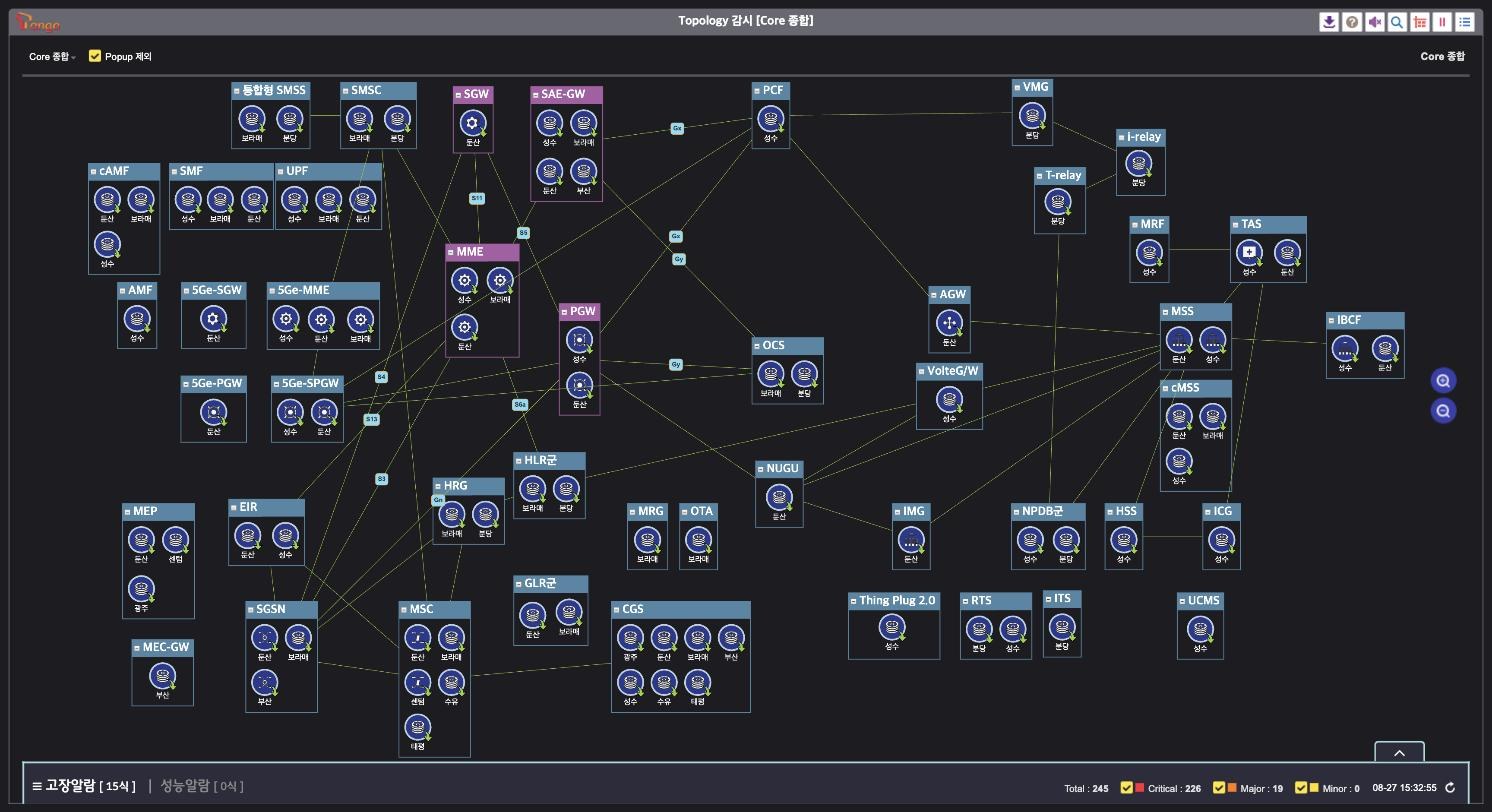Open the red table grid icon
1492x812 pixels.
click(x=1420, y=22)
